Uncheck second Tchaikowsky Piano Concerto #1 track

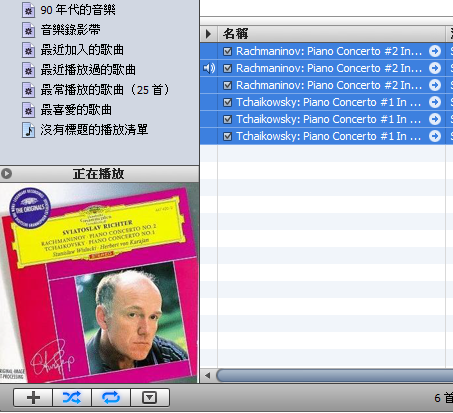[x=227, y=119]
